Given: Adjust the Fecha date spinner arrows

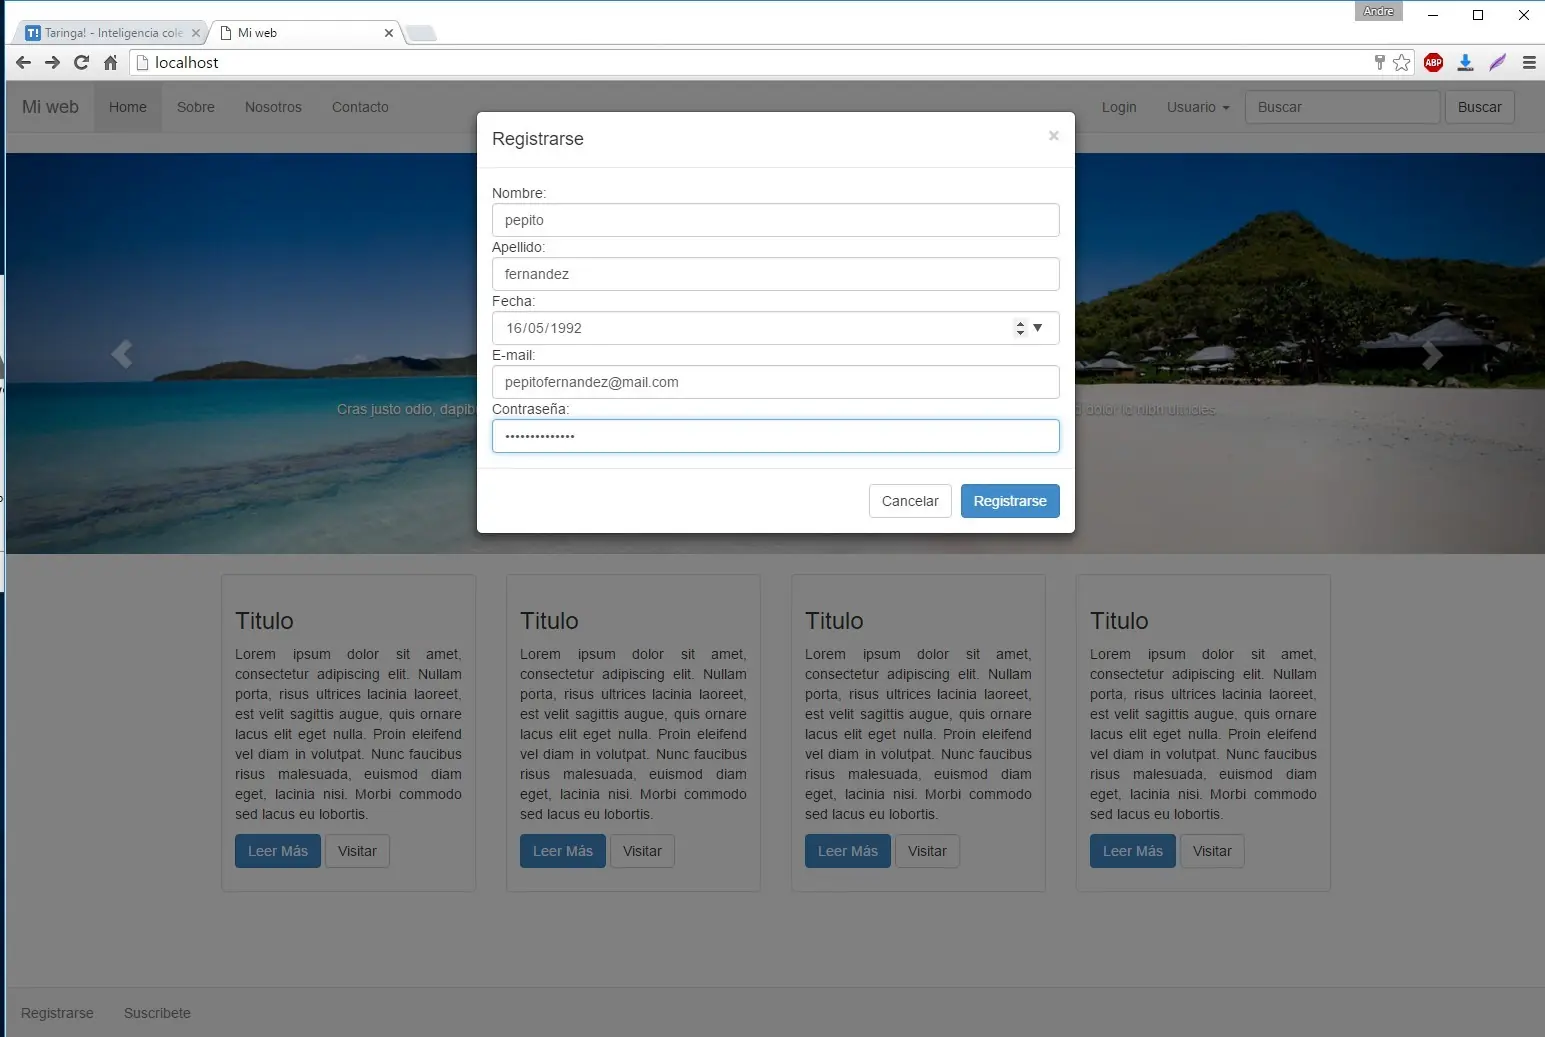Looking at the screenshot, I should point(1020,328).
